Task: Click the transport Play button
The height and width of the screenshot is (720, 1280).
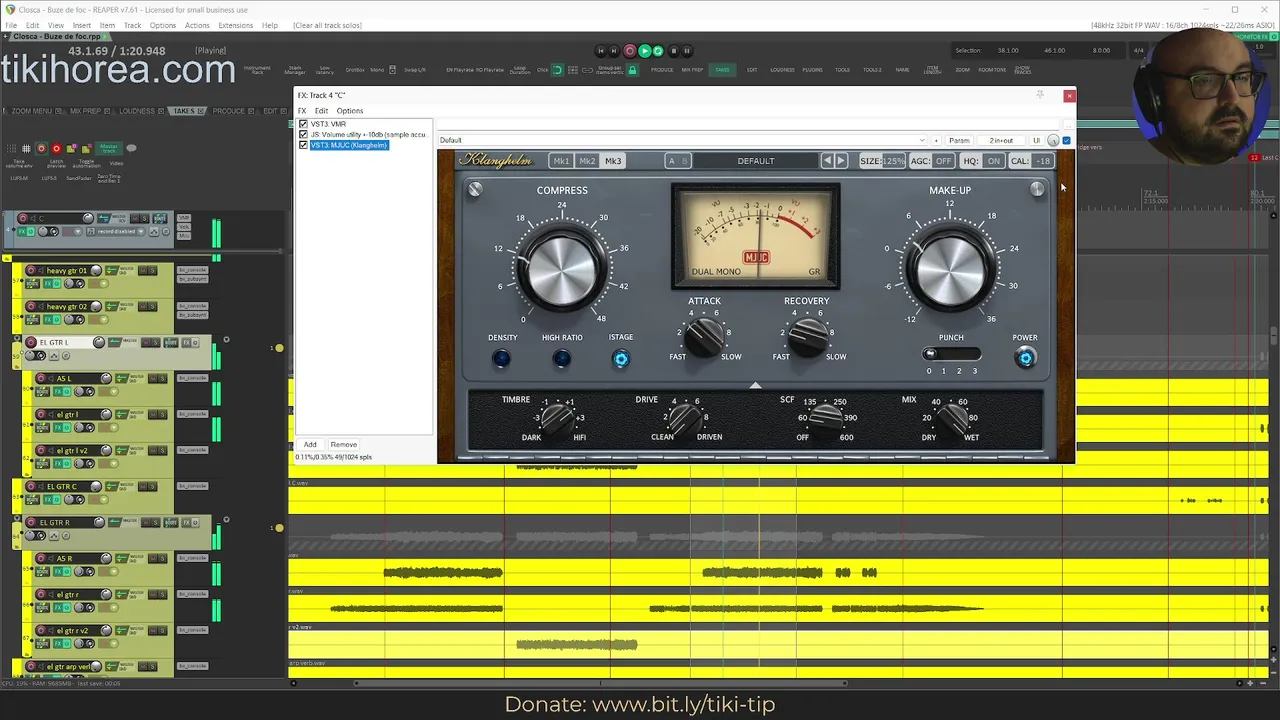Action: [645, 50]
